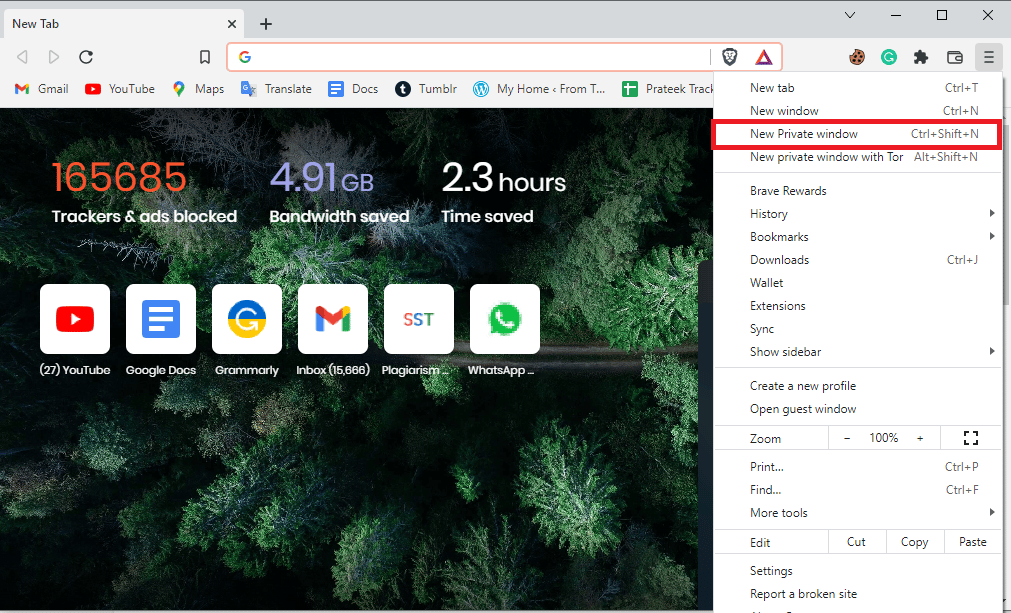Select New Private window menu entry
The height and width of the screenshot is (613, 1011).
(x=804, y=134)
